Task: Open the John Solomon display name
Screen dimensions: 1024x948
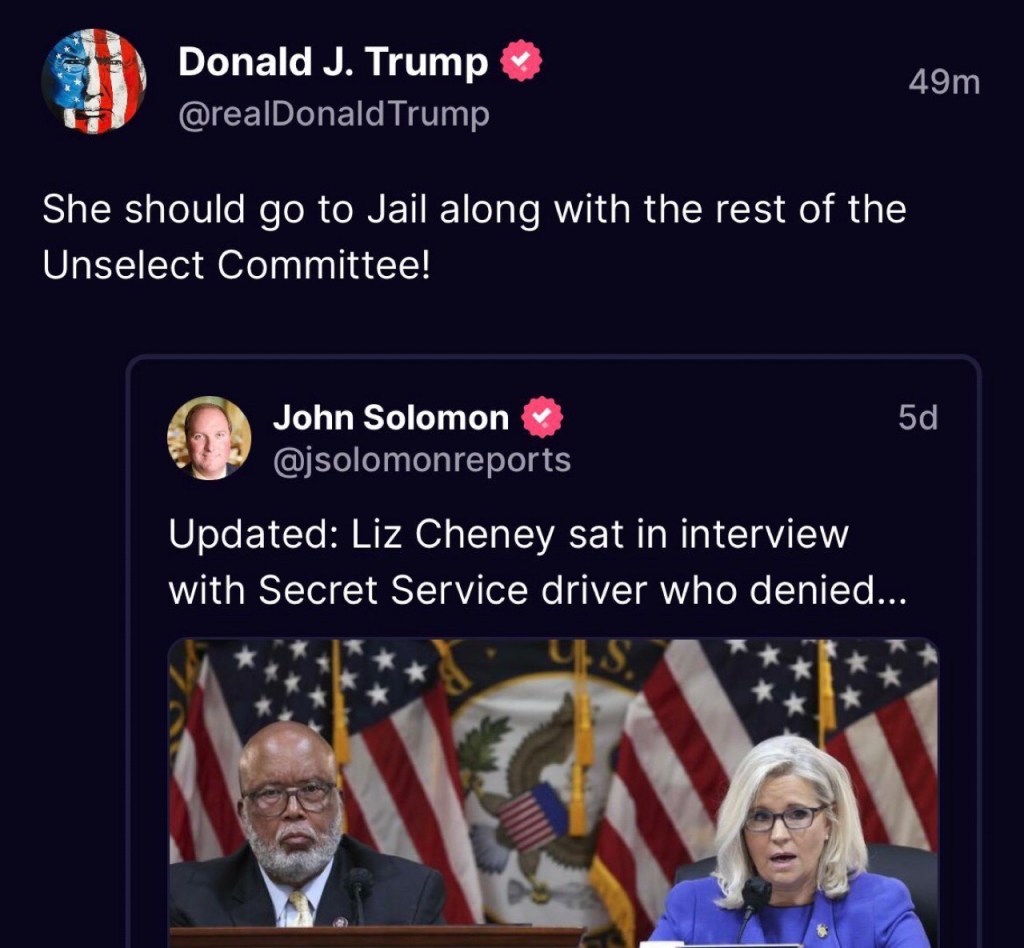Action: (x=390, y=417)
